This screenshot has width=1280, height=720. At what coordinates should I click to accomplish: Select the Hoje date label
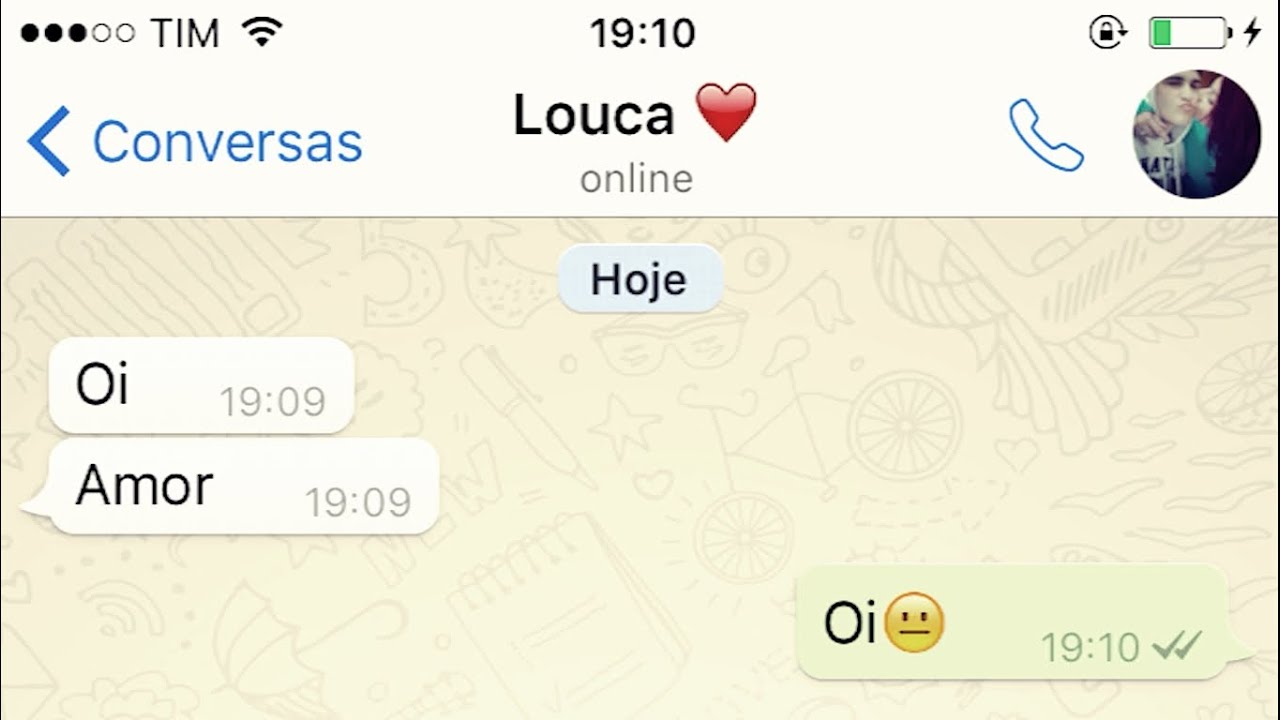pyautogui.click(x=639, y=279)
